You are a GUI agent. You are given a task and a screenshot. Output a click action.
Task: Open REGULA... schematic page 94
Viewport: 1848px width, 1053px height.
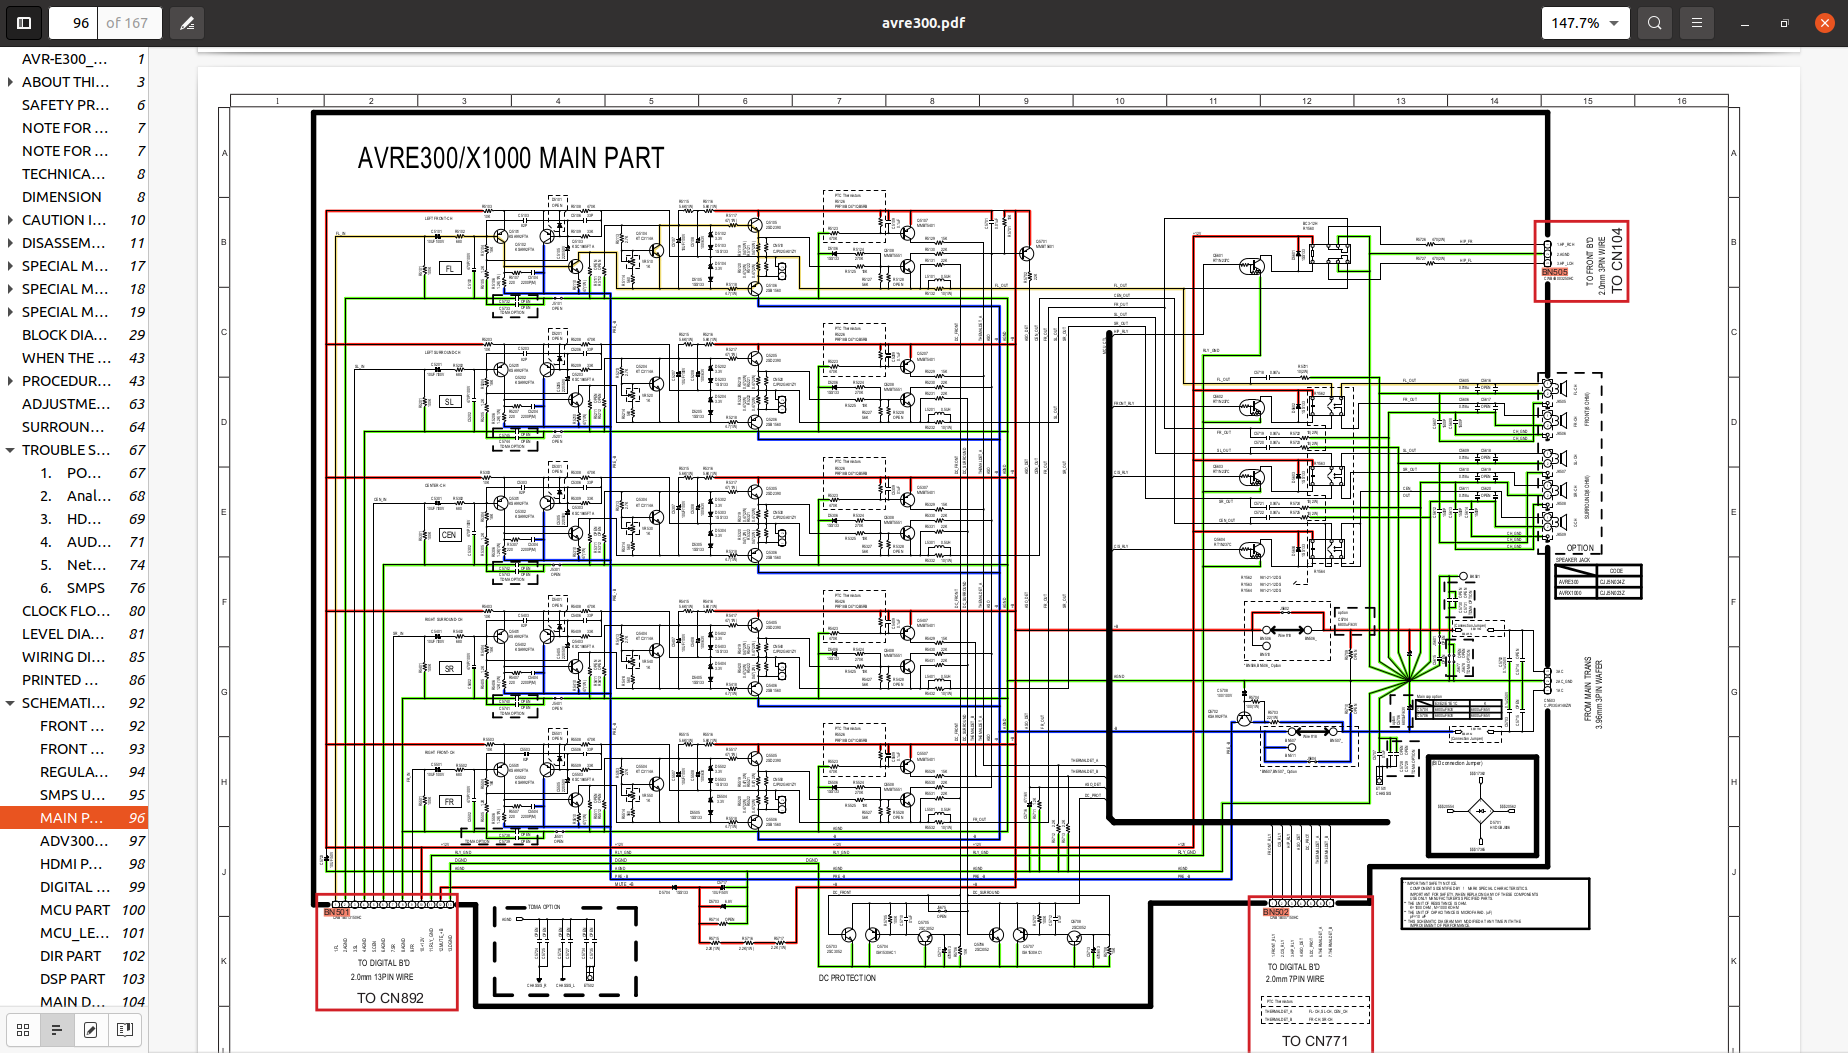click(x=74, y=772)
